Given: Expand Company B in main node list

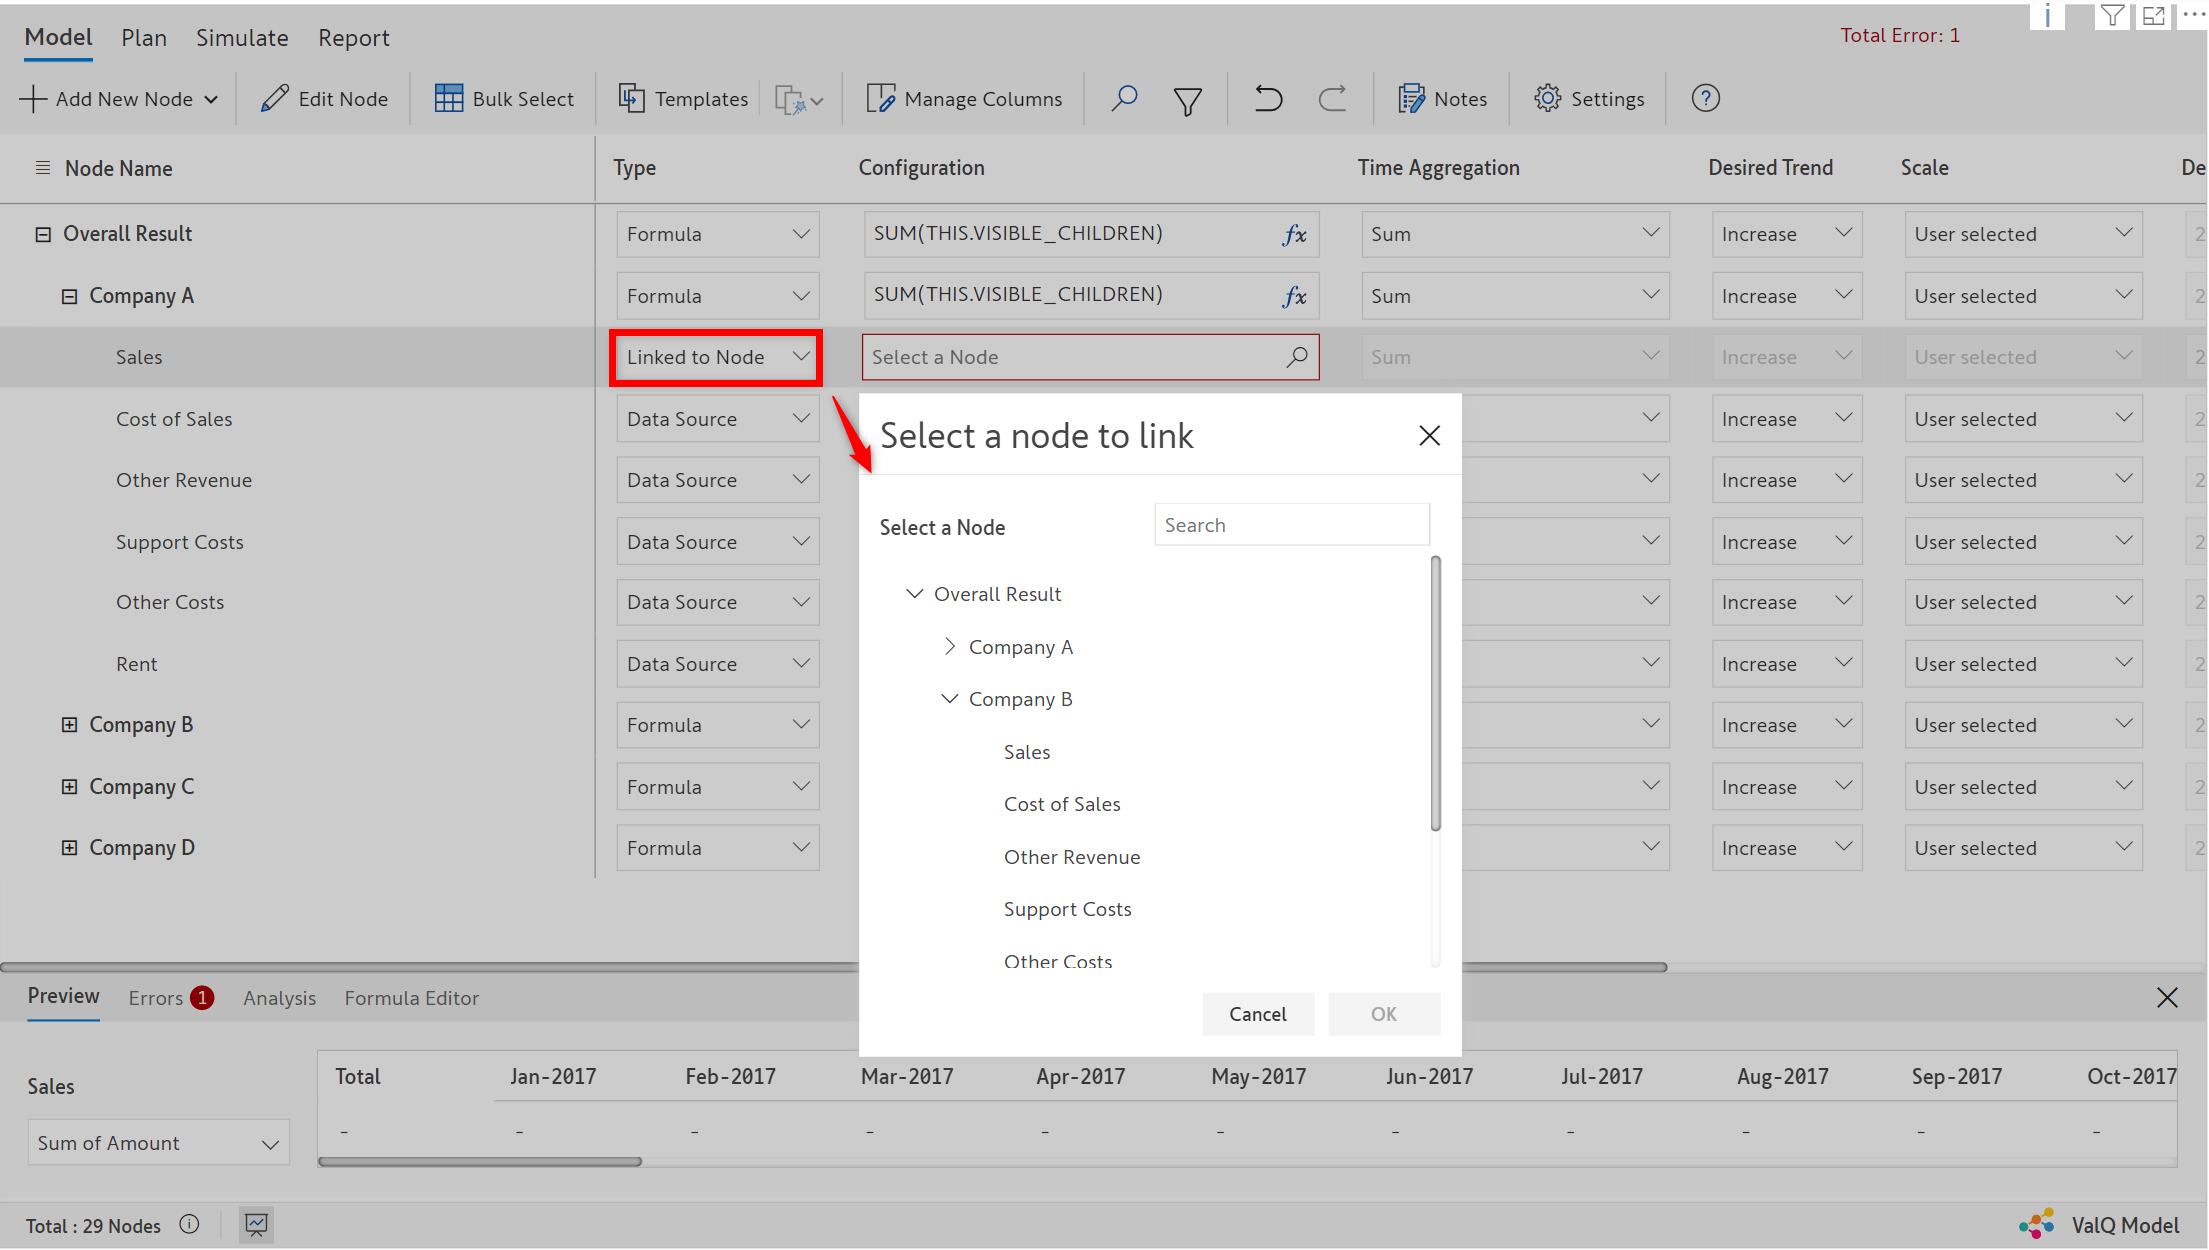Looking at the screenshot, I should (x=69, y=725).
